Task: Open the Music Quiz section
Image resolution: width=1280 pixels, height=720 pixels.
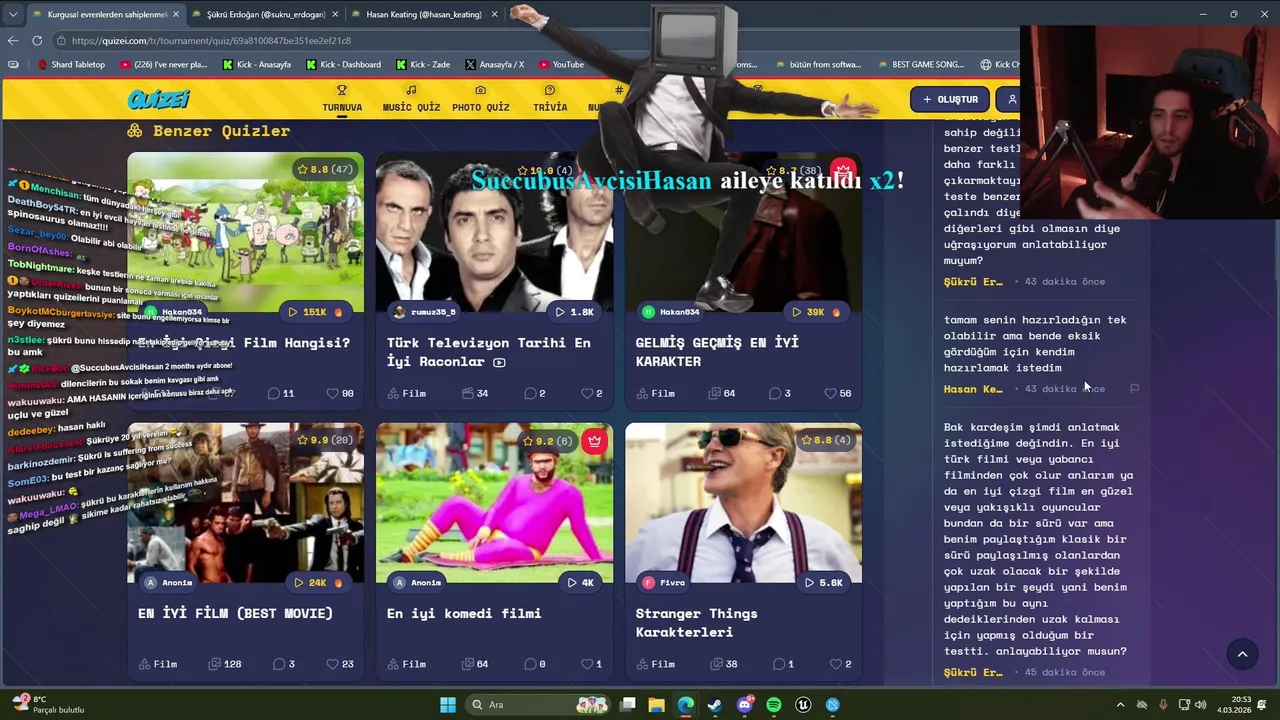Action: point(411,99)
